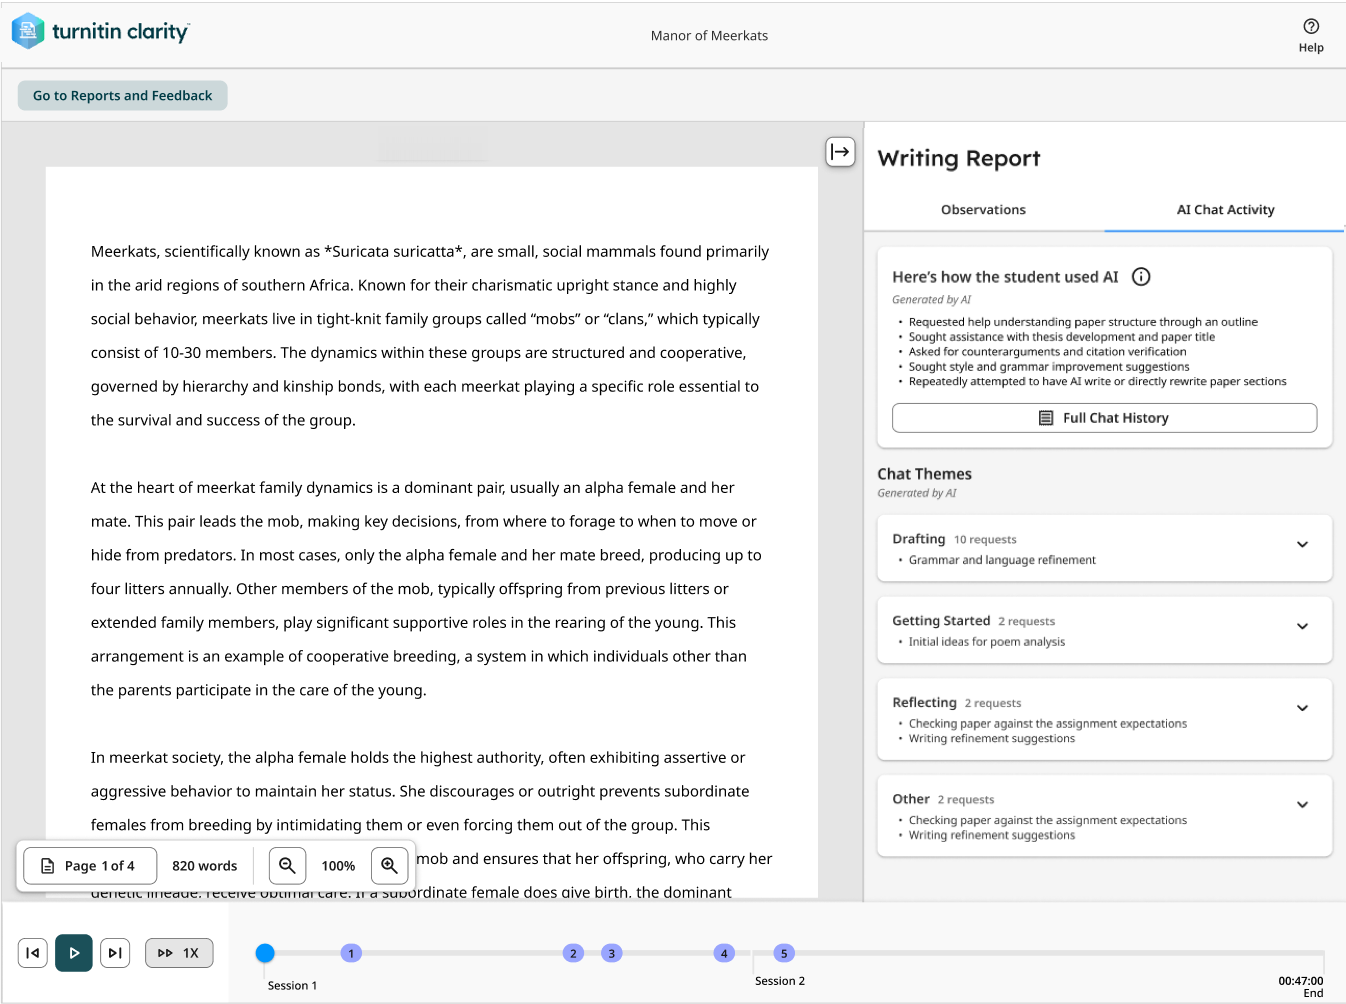The width and height of the screenshot is (1346, 1004).
Task: Zoom in on the document view
Action: 390,865
